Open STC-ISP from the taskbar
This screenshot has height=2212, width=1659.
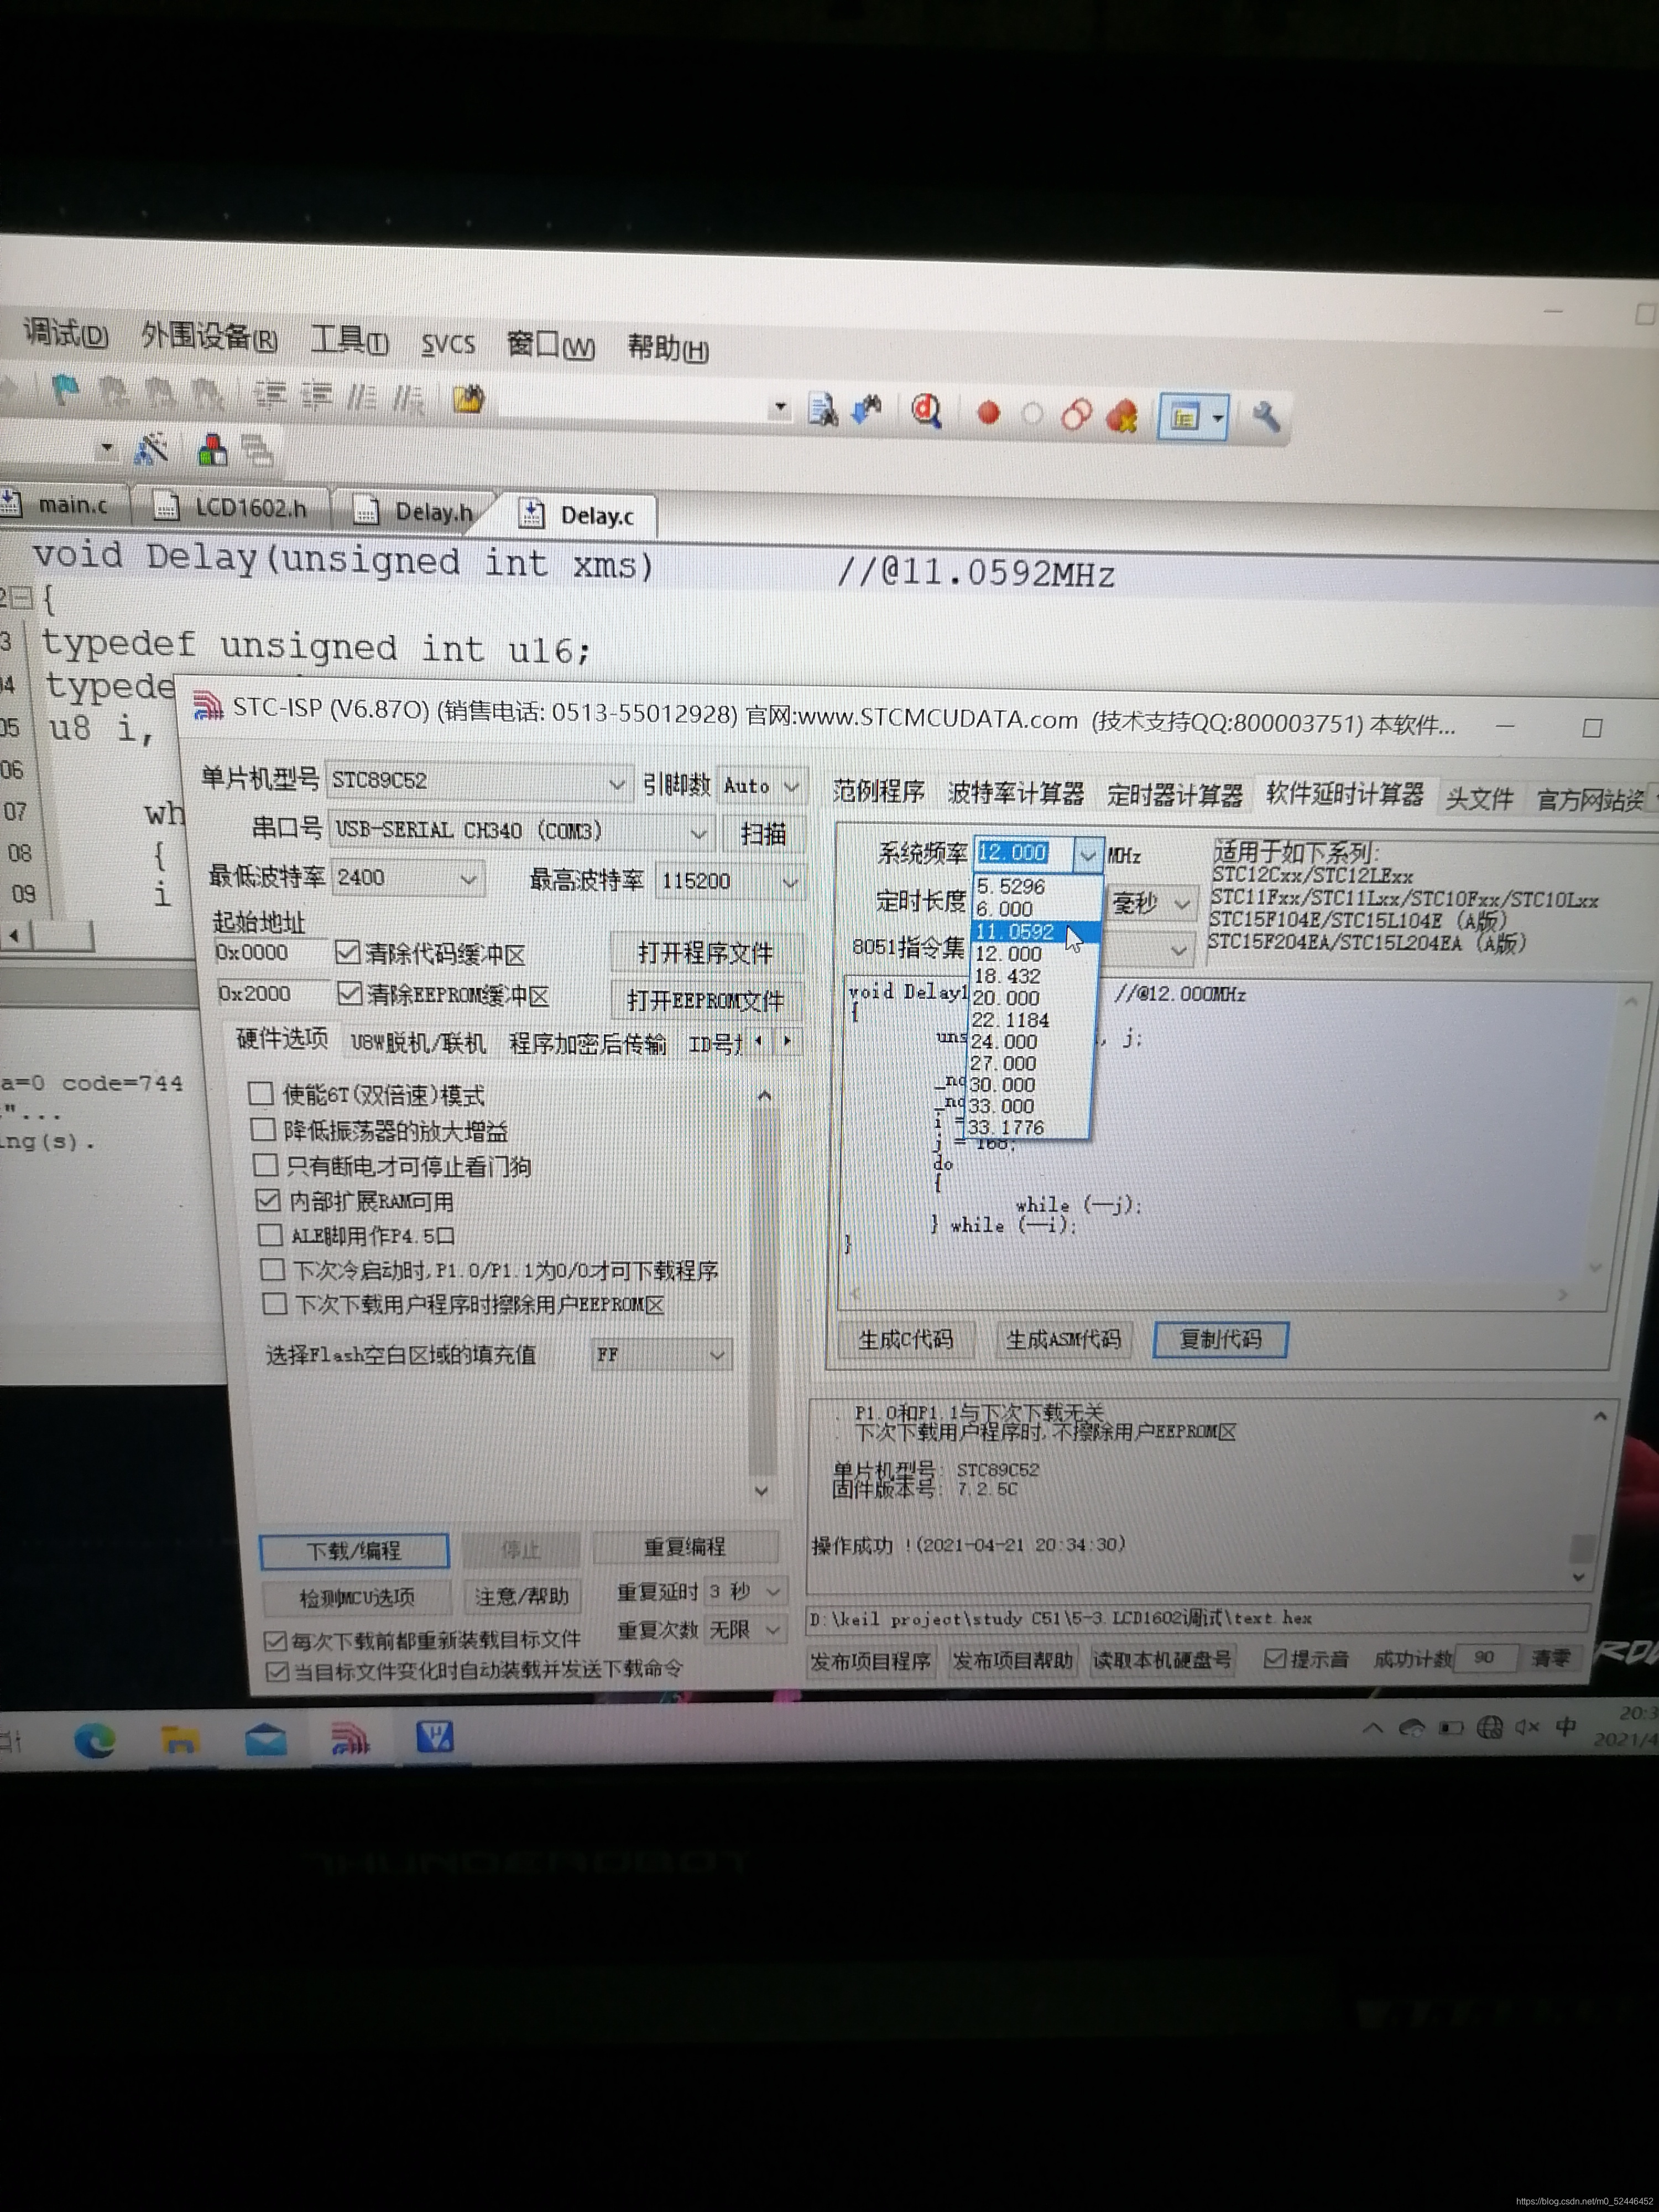click(x=350, y=1741)
